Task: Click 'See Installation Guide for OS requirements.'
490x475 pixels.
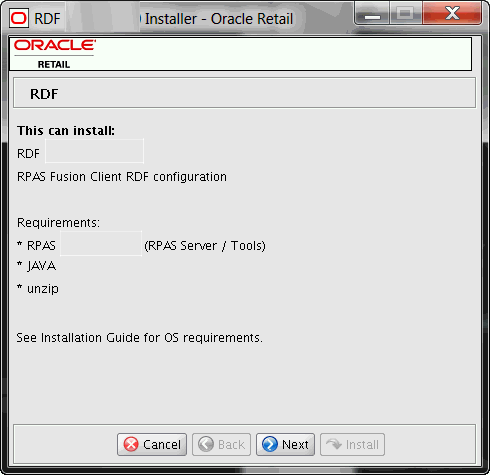Action: [140, 338]
